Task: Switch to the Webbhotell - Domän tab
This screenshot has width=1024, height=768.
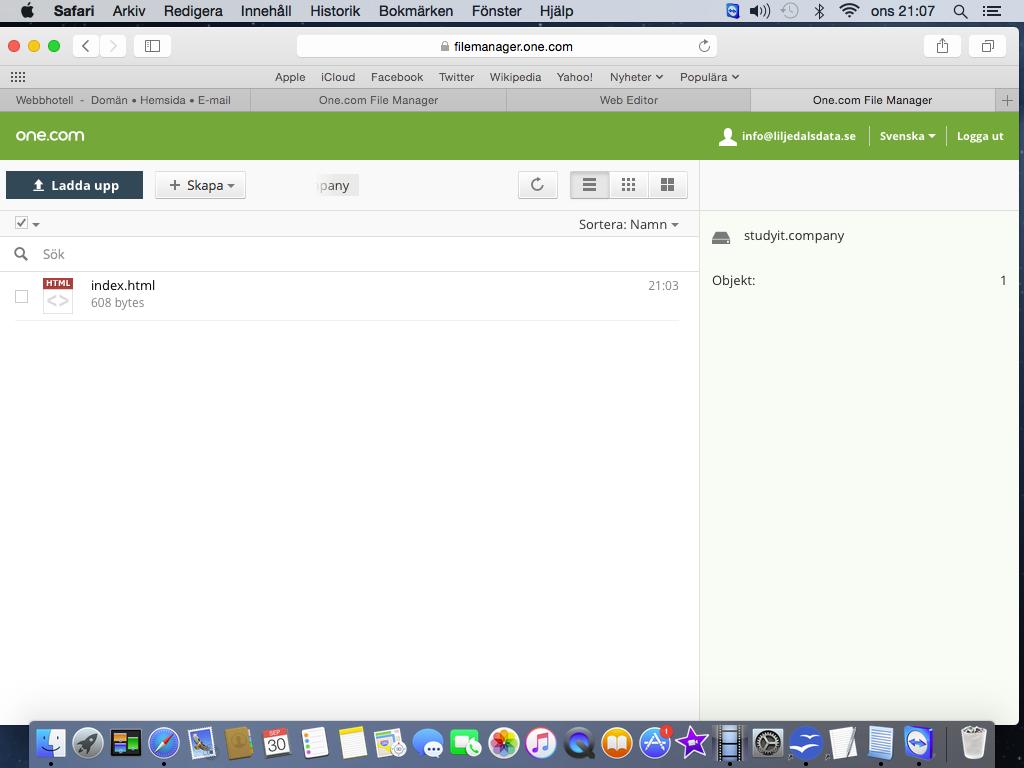Action: (x=125, y=100)
